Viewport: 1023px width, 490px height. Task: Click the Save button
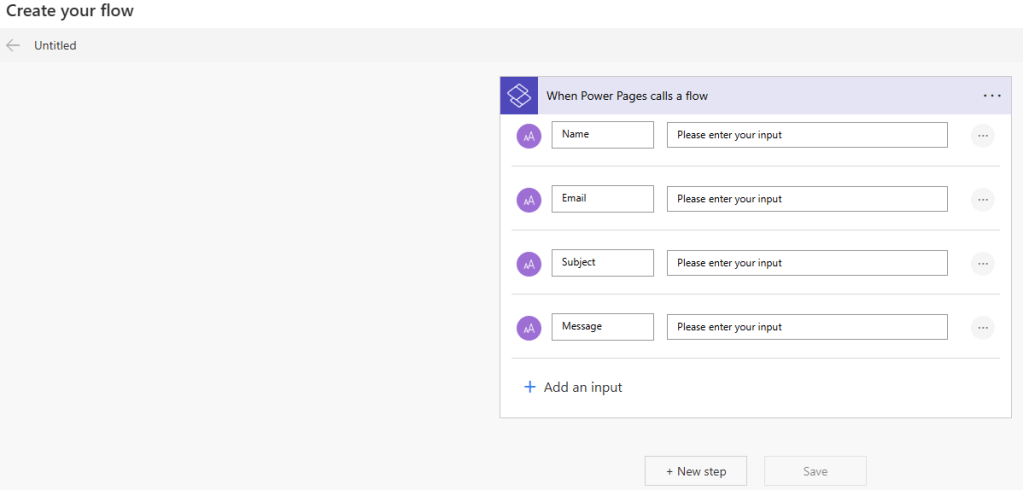point(814,471)
